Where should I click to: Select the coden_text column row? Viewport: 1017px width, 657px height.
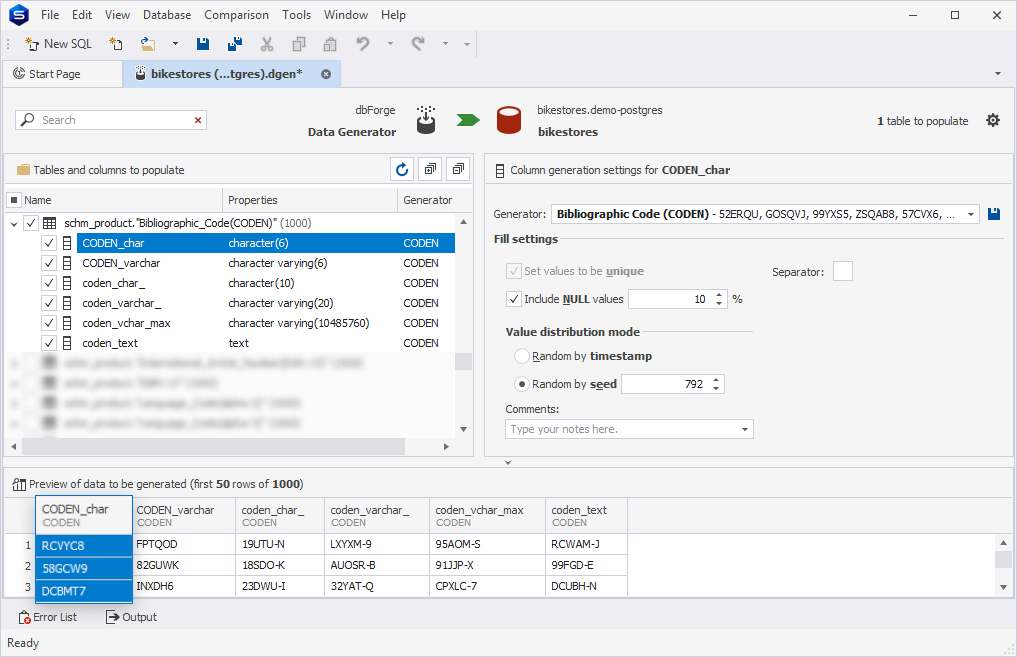click(266, 343)
